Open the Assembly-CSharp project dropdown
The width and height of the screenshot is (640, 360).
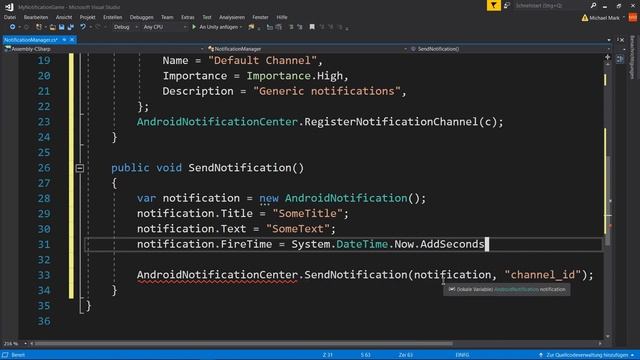[x=104, y=49]
